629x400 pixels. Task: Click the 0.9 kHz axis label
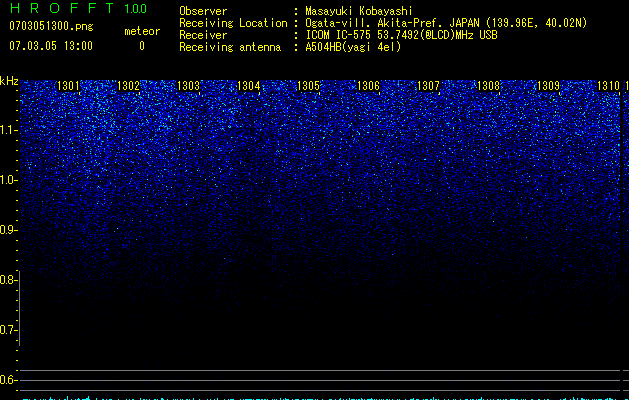coord(8,230)
